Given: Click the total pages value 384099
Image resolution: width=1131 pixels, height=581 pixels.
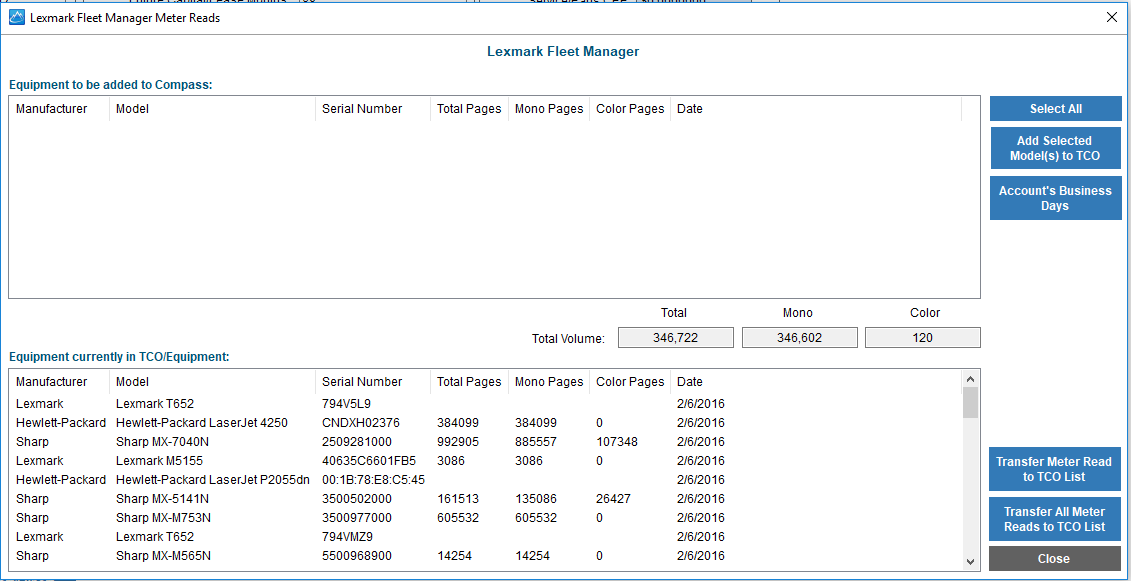Looking at the screenshot, I should (458, 423).
